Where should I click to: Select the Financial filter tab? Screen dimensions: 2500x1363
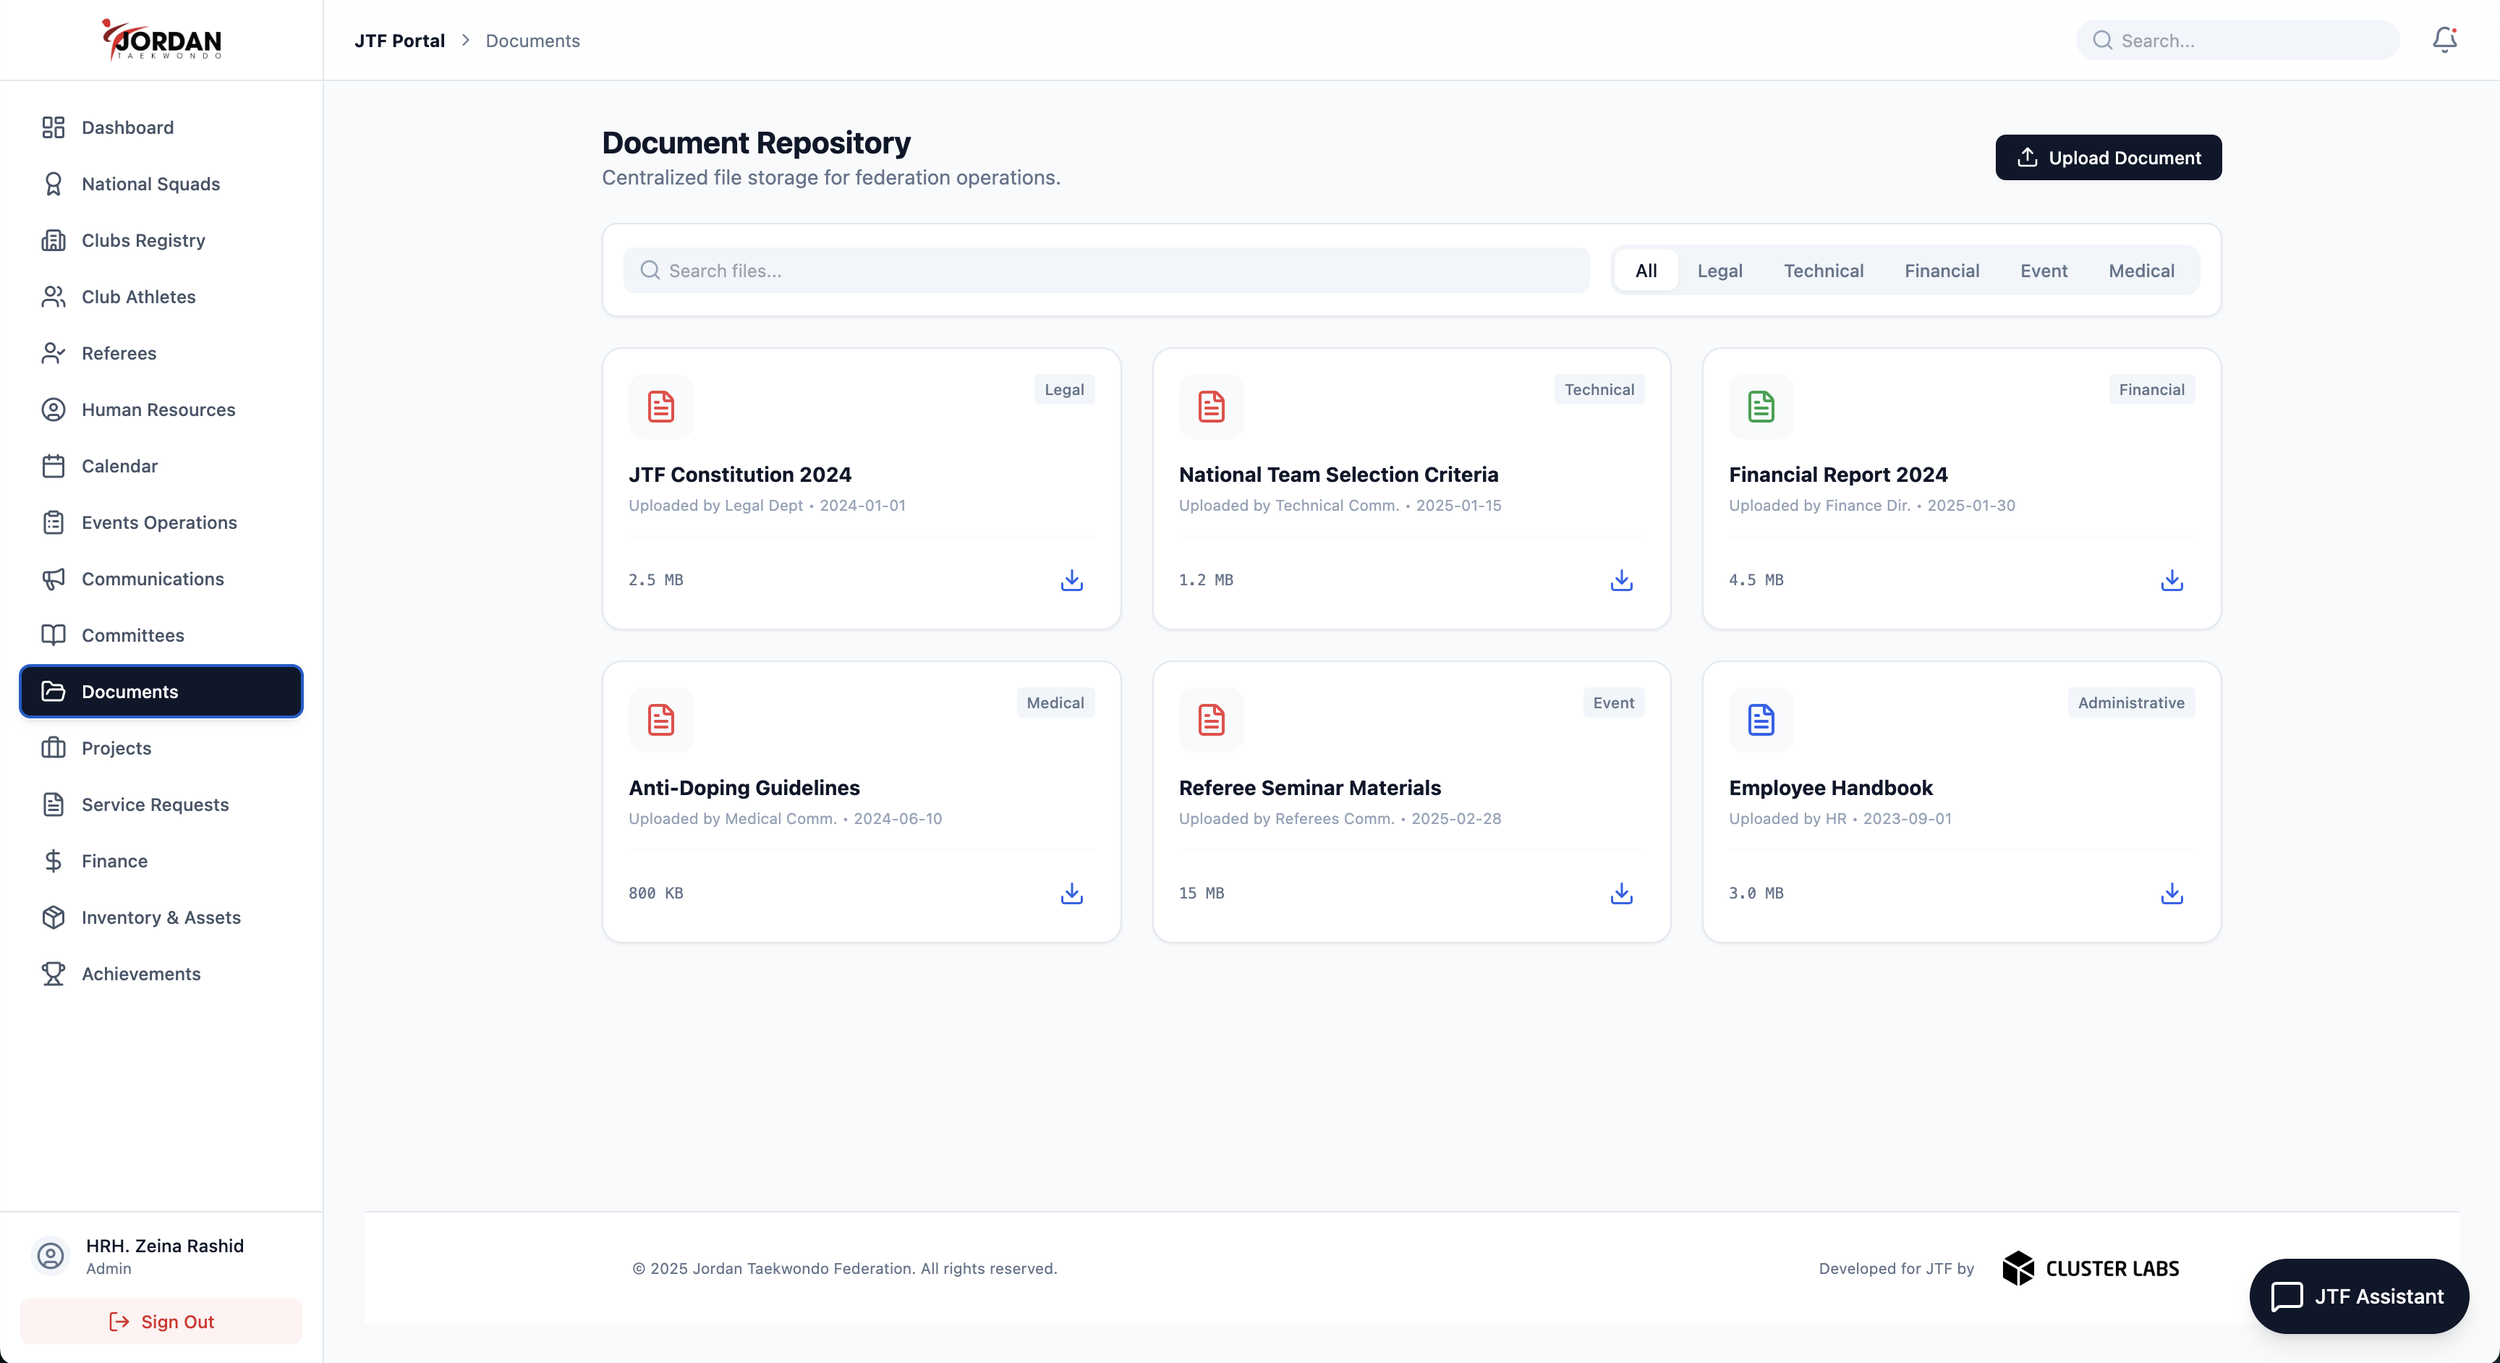pos(1941,270)
